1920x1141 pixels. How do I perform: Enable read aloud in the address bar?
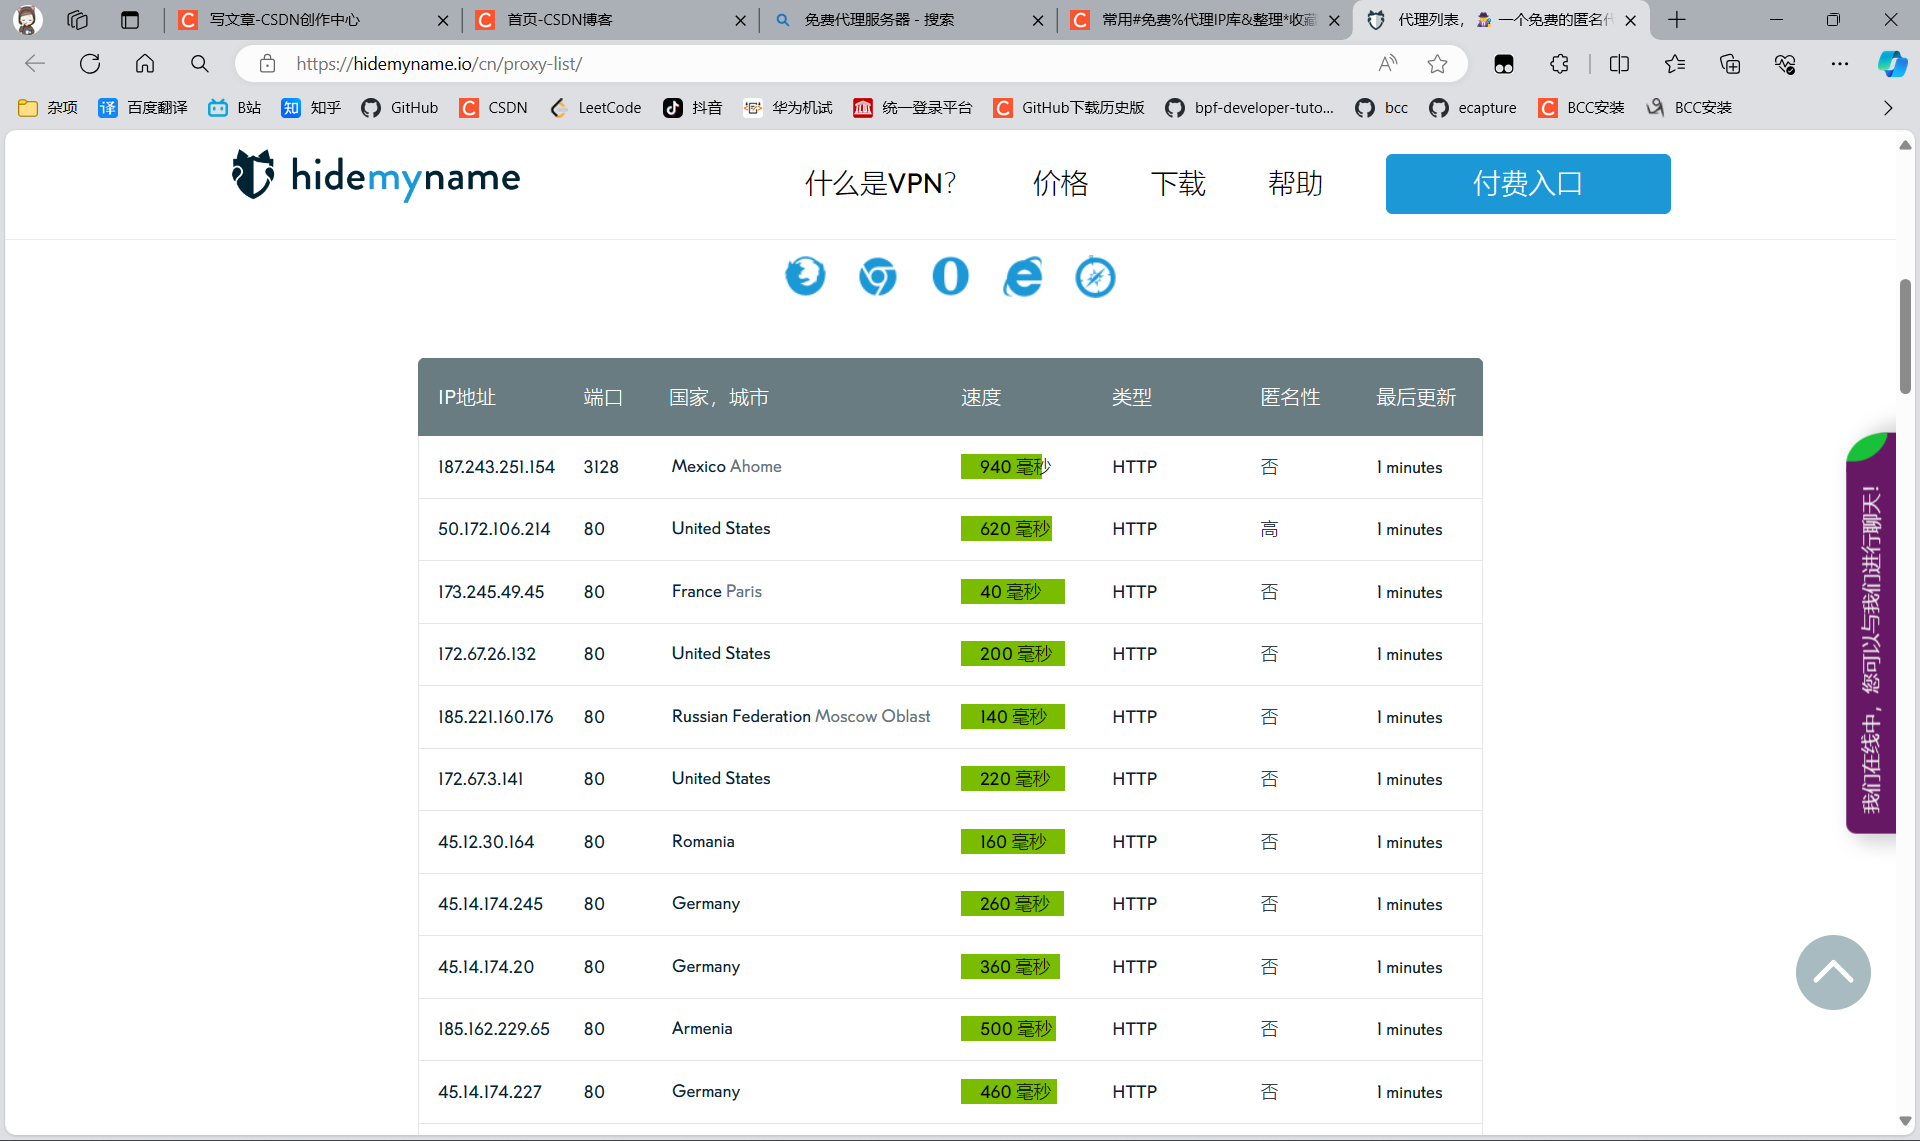pos(1387,63)
